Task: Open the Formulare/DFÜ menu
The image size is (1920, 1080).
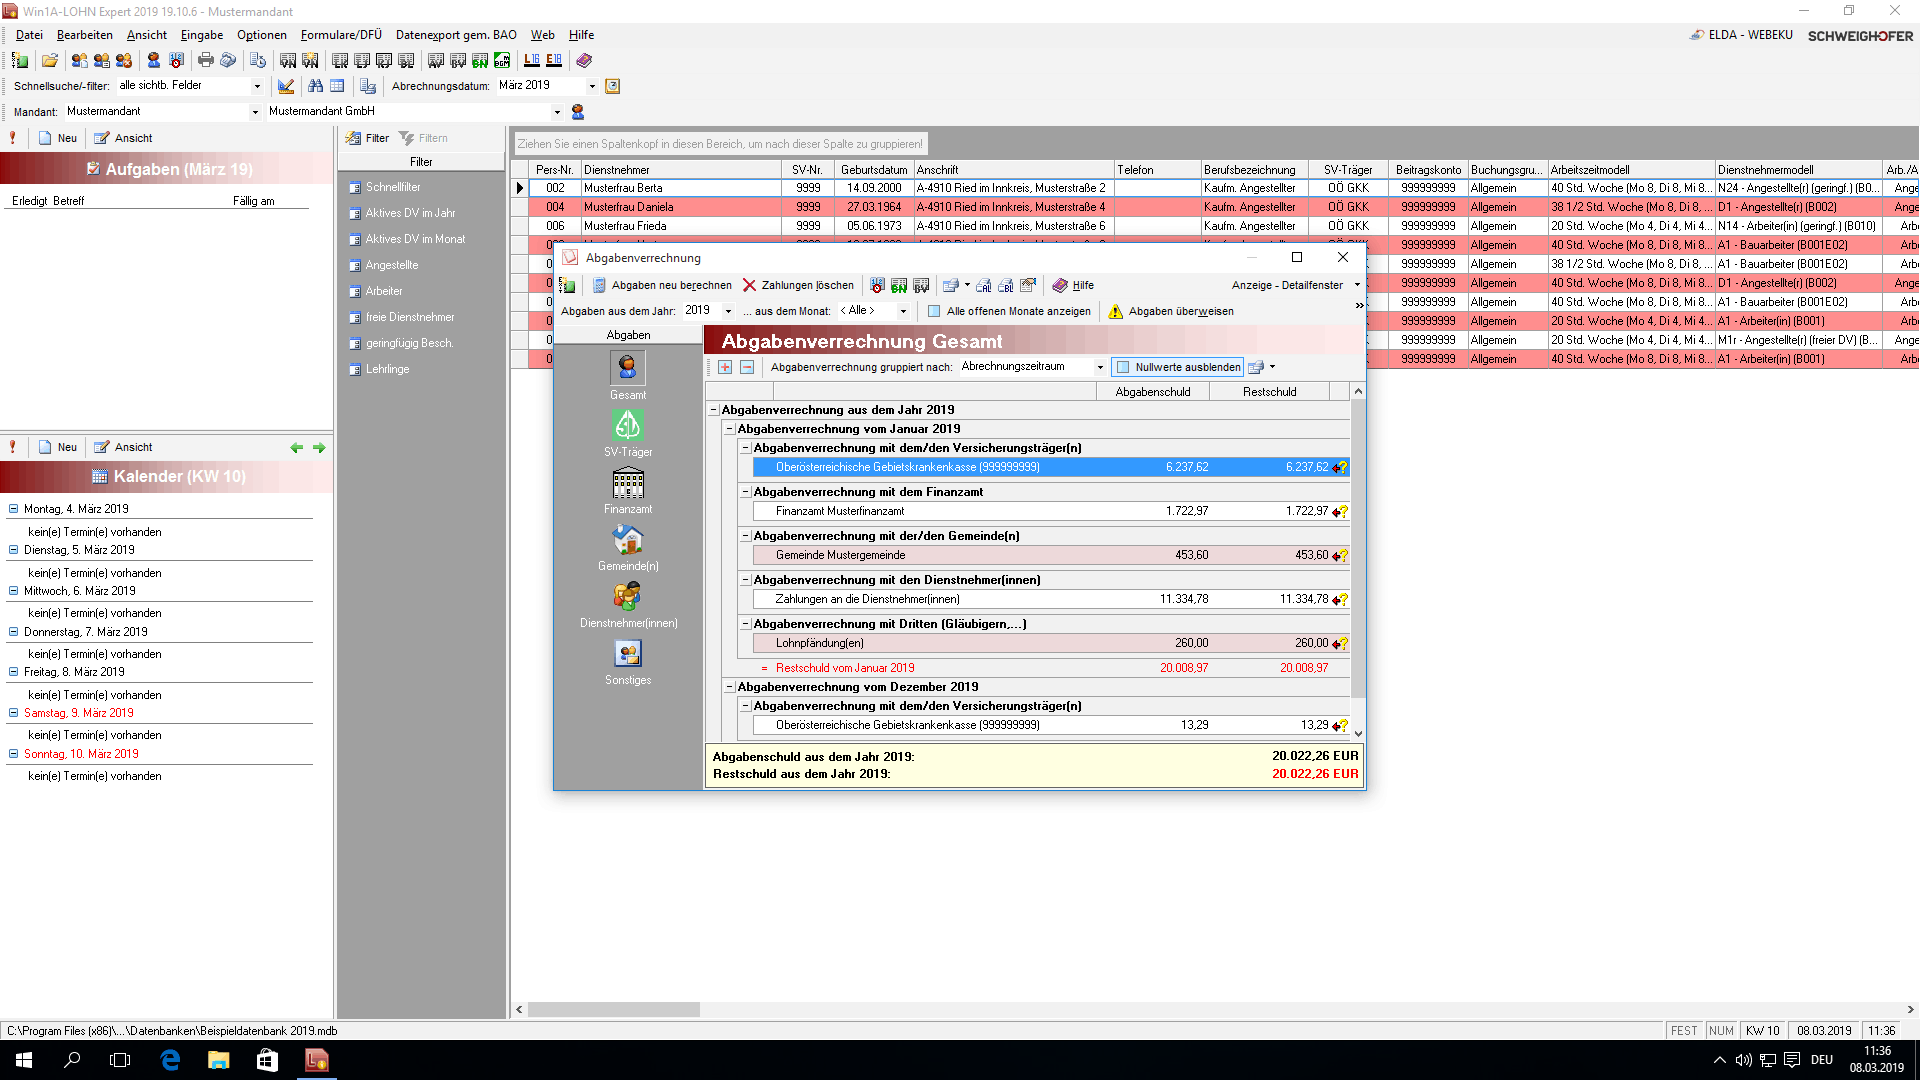Action: click(340, 35)
